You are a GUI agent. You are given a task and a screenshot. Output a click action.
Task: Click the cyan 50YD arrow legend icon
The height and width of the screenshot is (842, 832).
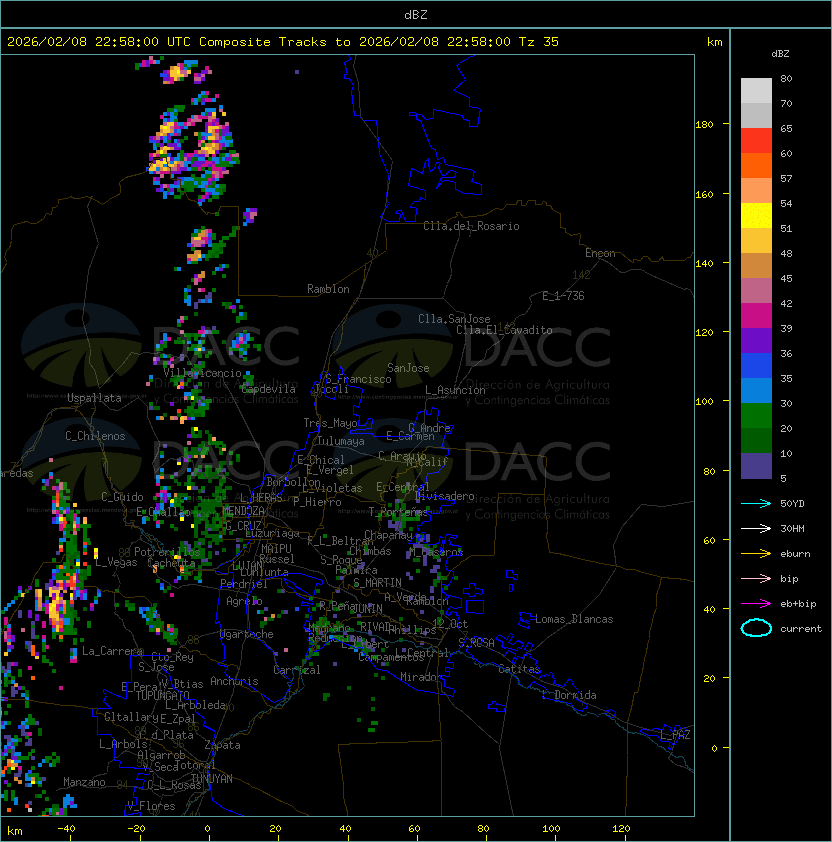pyautogui.click(x=756, y=503)
